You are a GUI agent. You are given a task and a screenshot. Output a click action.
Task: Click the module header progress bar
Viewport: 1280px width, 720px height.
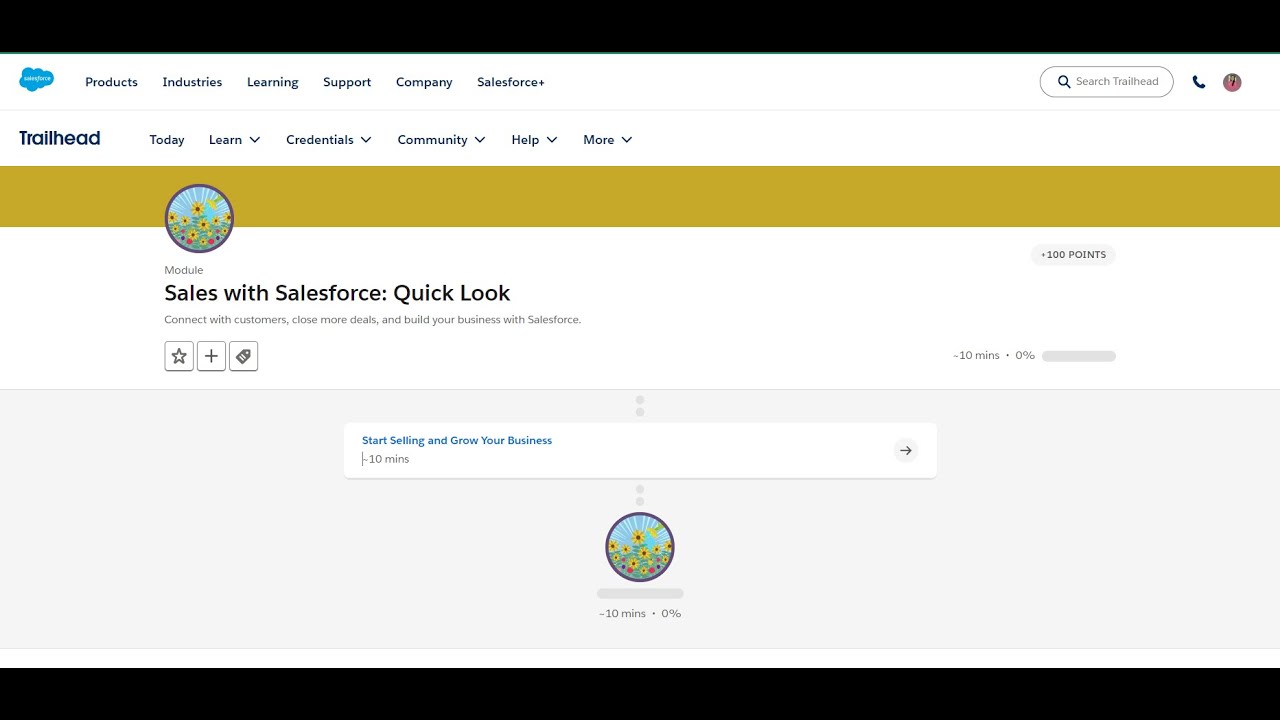tap(1079, 356)
